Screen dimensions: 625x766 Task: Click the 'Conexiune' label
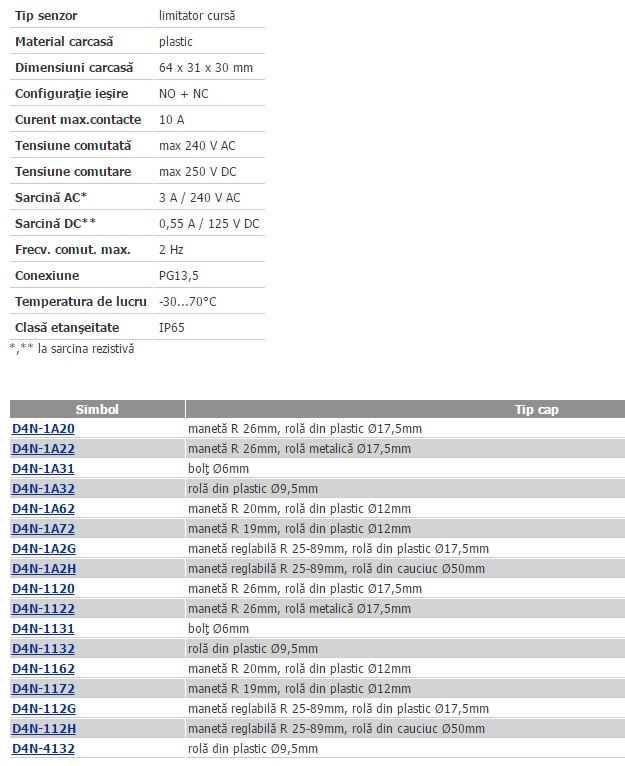tap(47, 276)
